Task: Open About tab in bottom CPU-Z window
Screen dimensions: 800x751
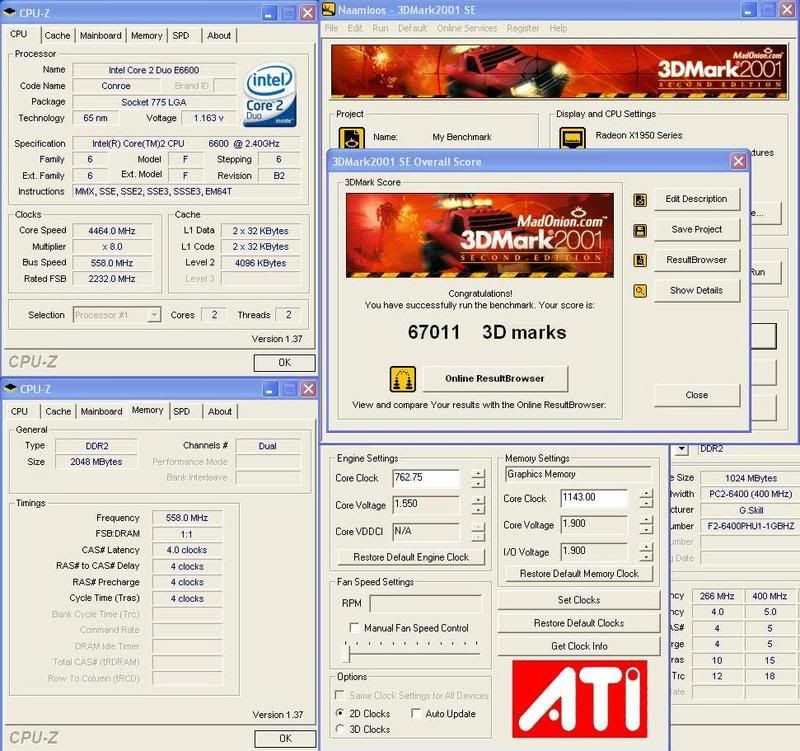Action: coord(220,412)
